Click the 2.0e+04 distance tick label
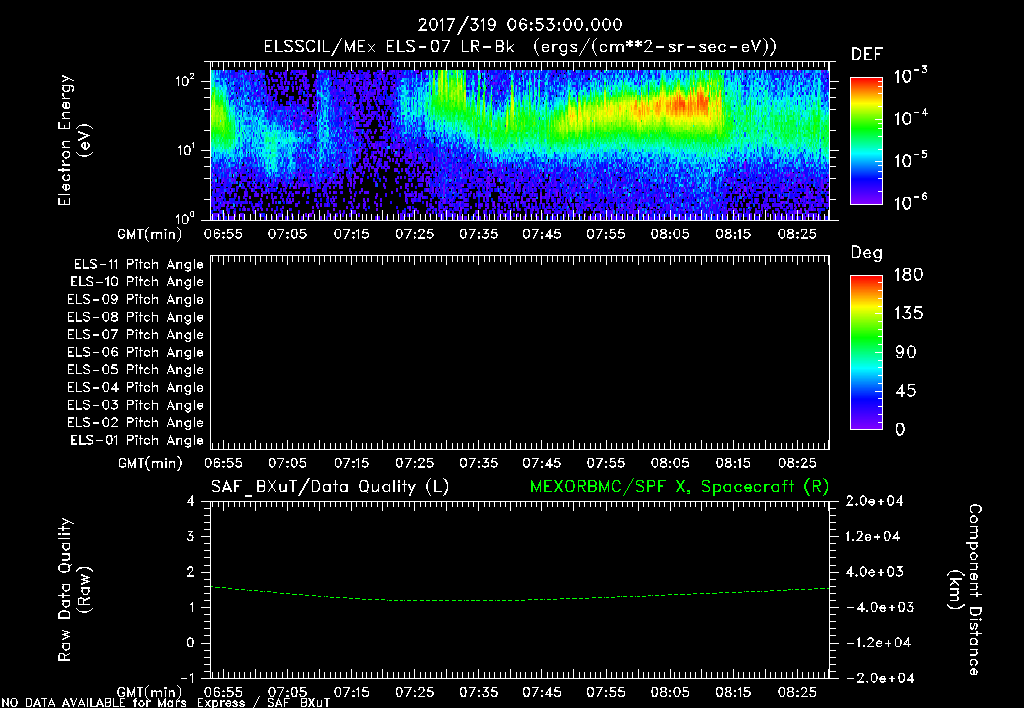1024x708 pixels. [874, 501]
